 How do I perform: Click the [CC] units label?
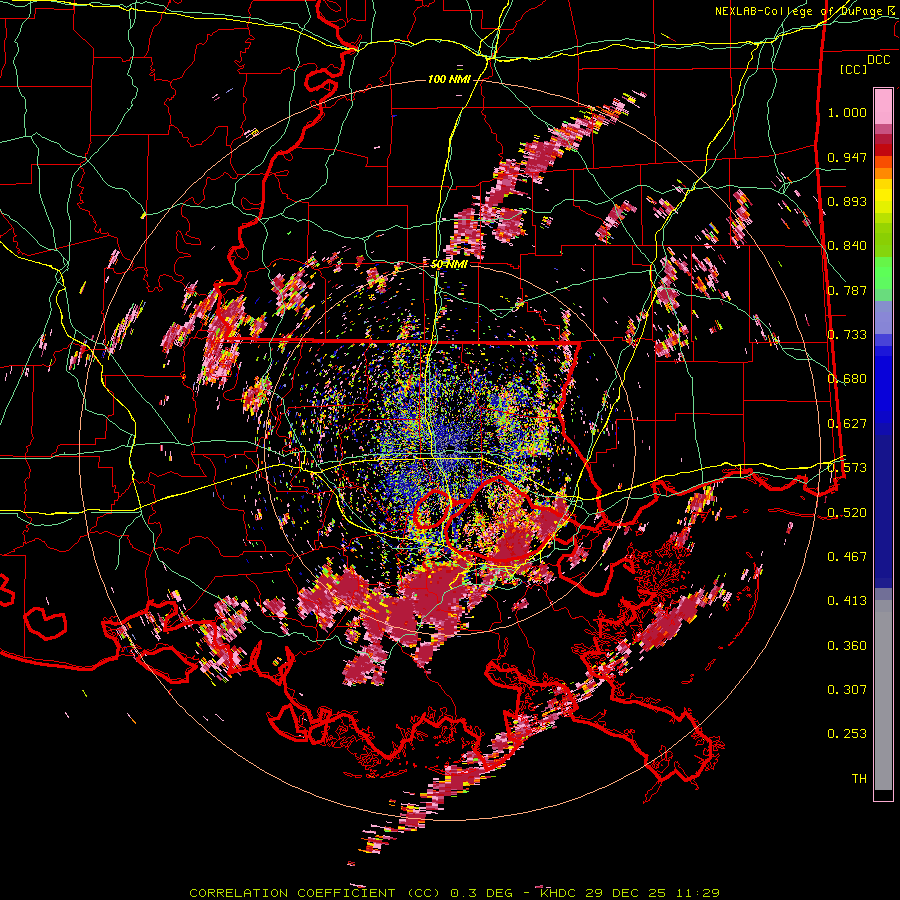[x=854, y=69]
